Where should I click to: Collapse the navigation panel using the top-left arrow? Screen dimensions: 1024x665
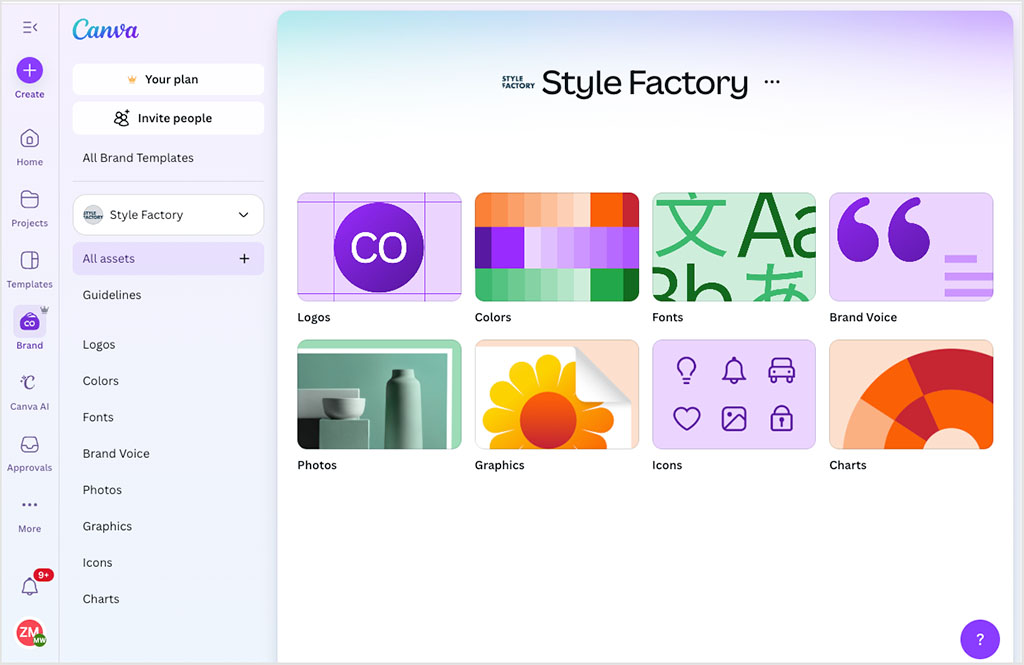pyautogui.click(x=29, y=27)
